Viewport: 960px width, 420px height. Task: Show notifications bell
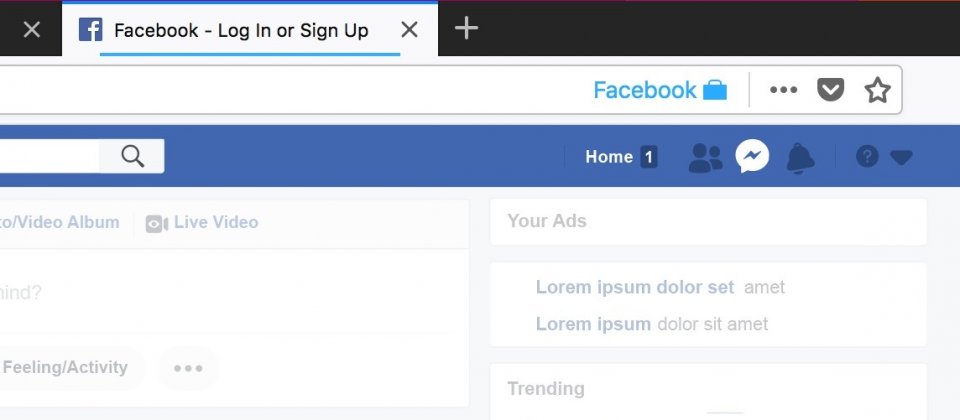pyautogui.click(x=800, y=157)
